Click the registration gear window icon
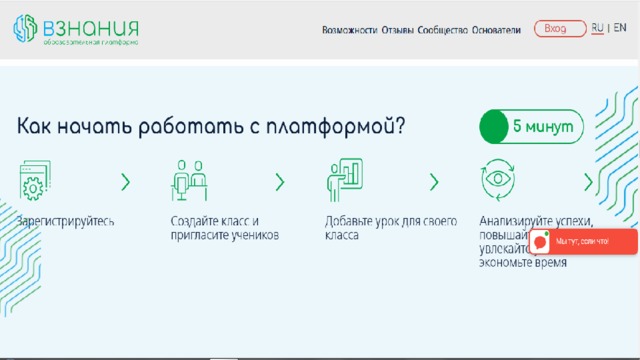Screen dimensions: 640x360 point(35,180)
